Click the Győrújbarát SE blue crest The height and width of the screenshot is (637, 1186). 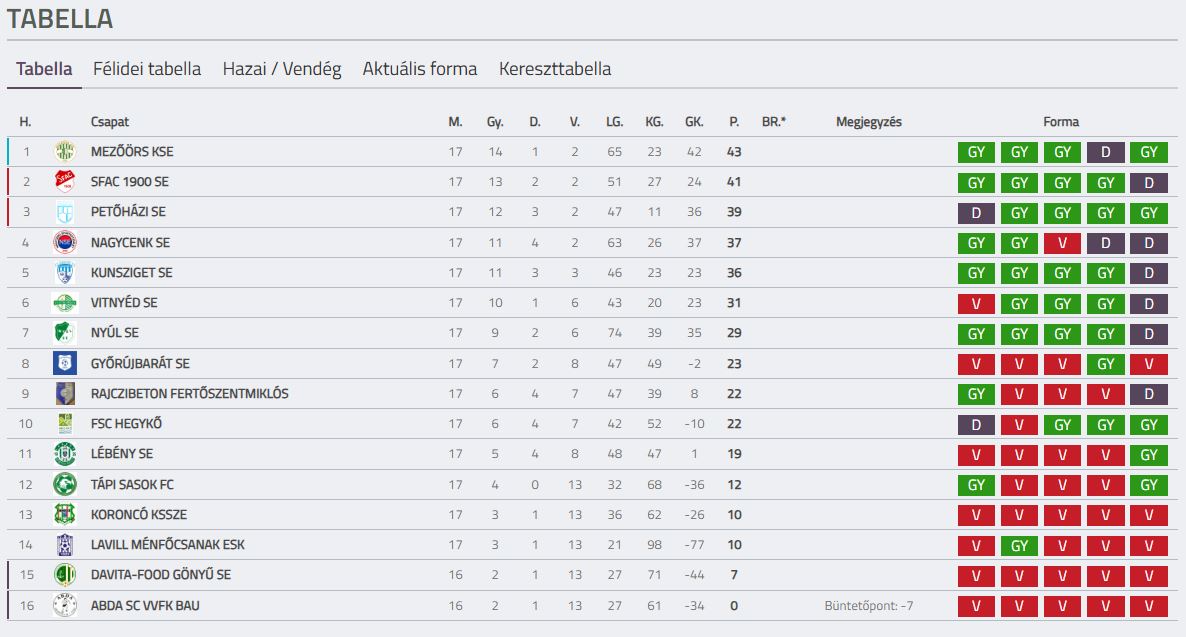pyautogui.click(x=65, y=363)
